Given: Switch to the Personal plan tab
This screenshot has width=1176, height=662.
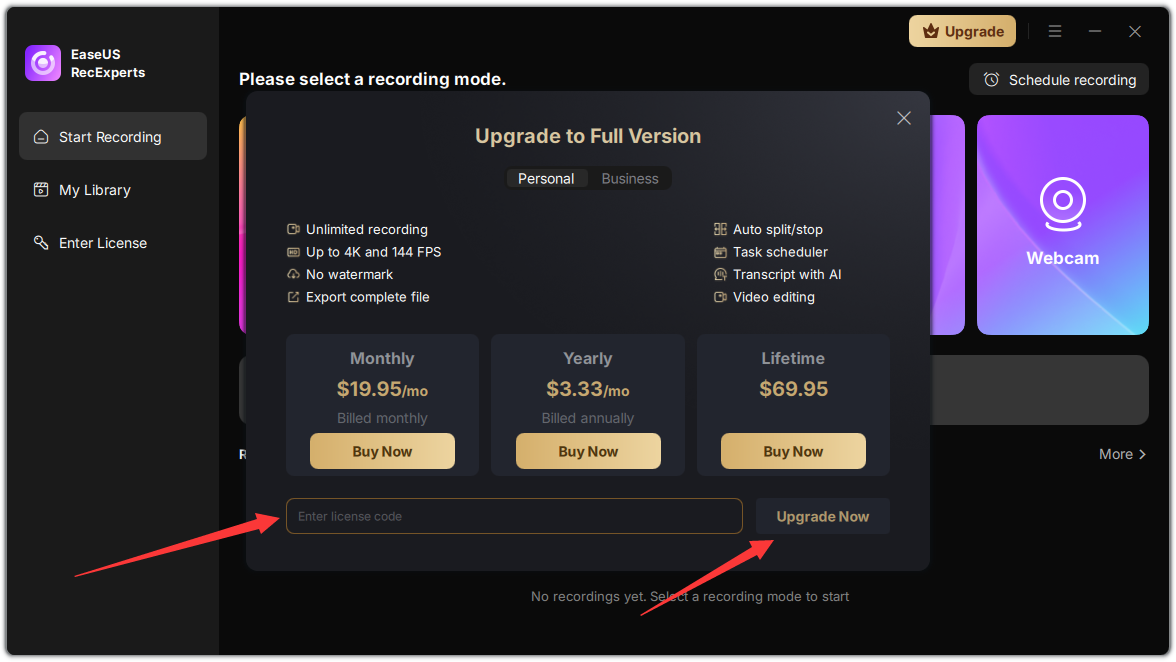Looking at the screenshot, I should click(546, 178).
